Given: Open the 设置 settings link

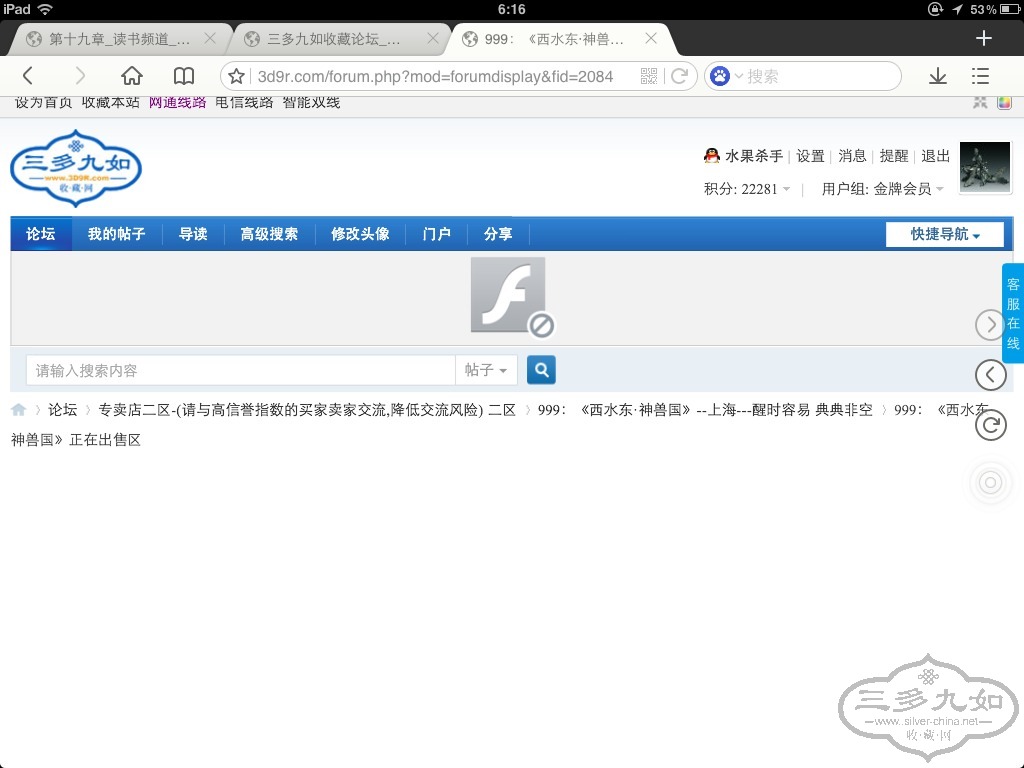Looking at the screenshot, I should tap(810, 156).
